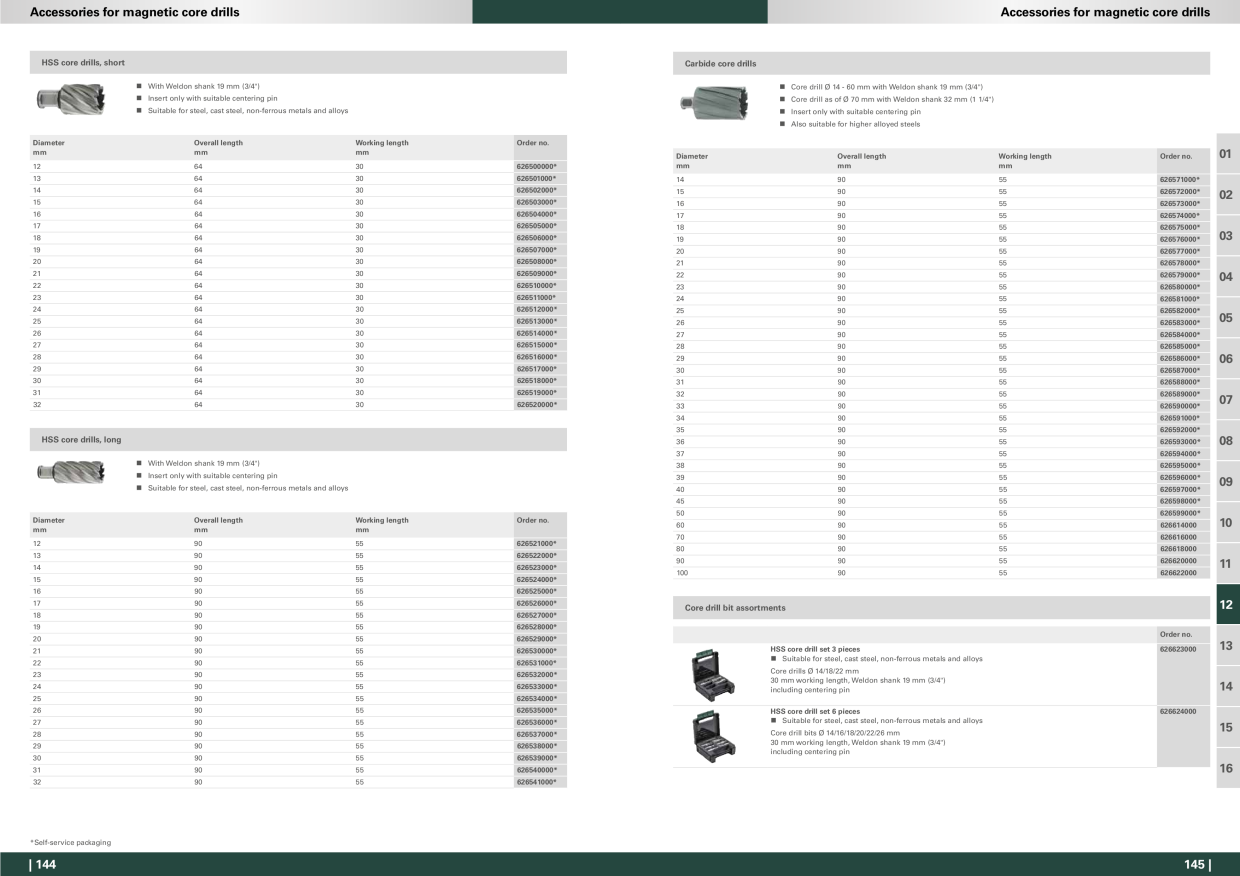Click the HSS core drill set 6 pieces title

point(815,711)
